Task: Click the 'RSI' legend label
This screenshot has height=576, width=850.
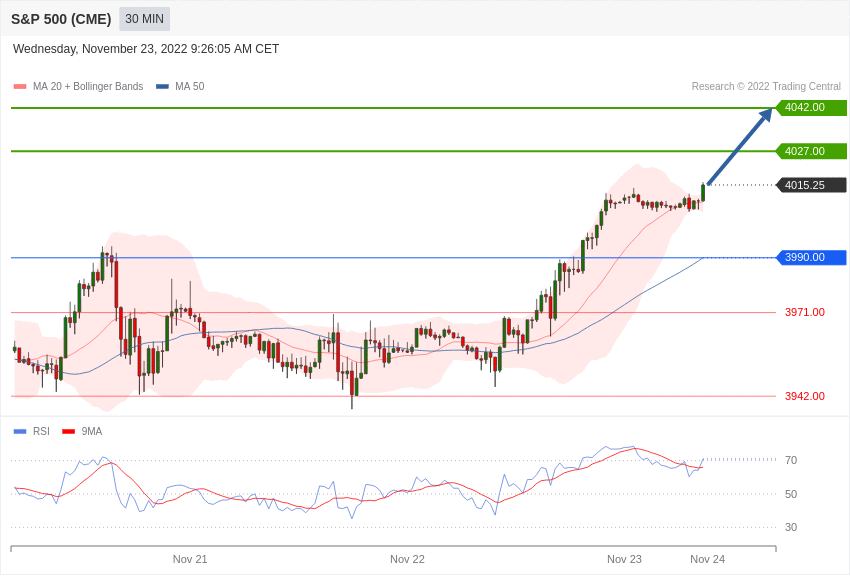Action: point(41,431)
